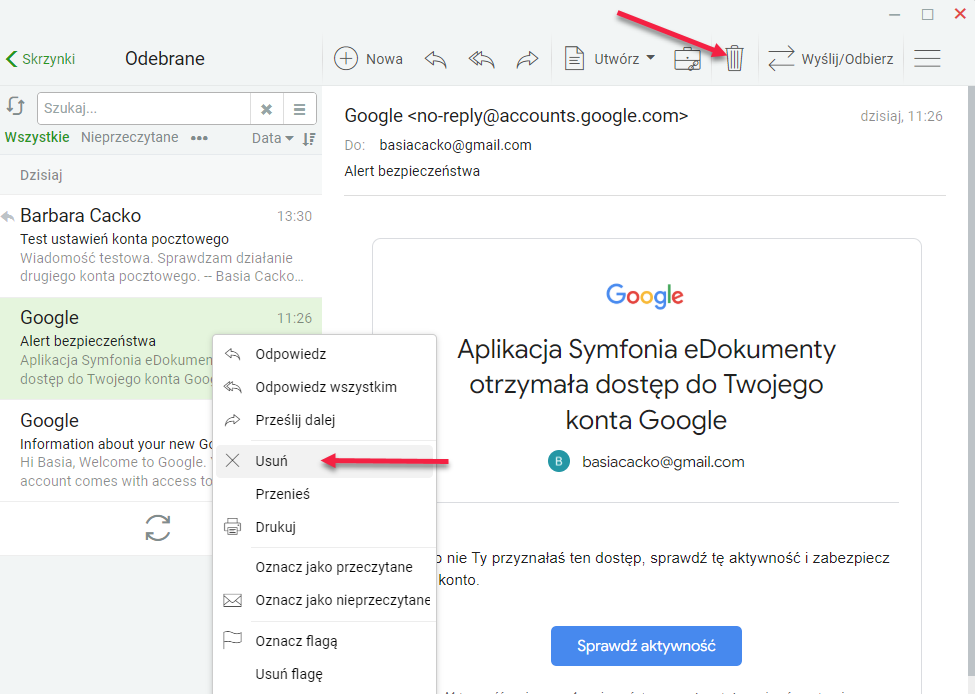Screen dimensions: 975x694
Task: Select the Nieprzeczytane filter tab
Action: pos(129,137)
